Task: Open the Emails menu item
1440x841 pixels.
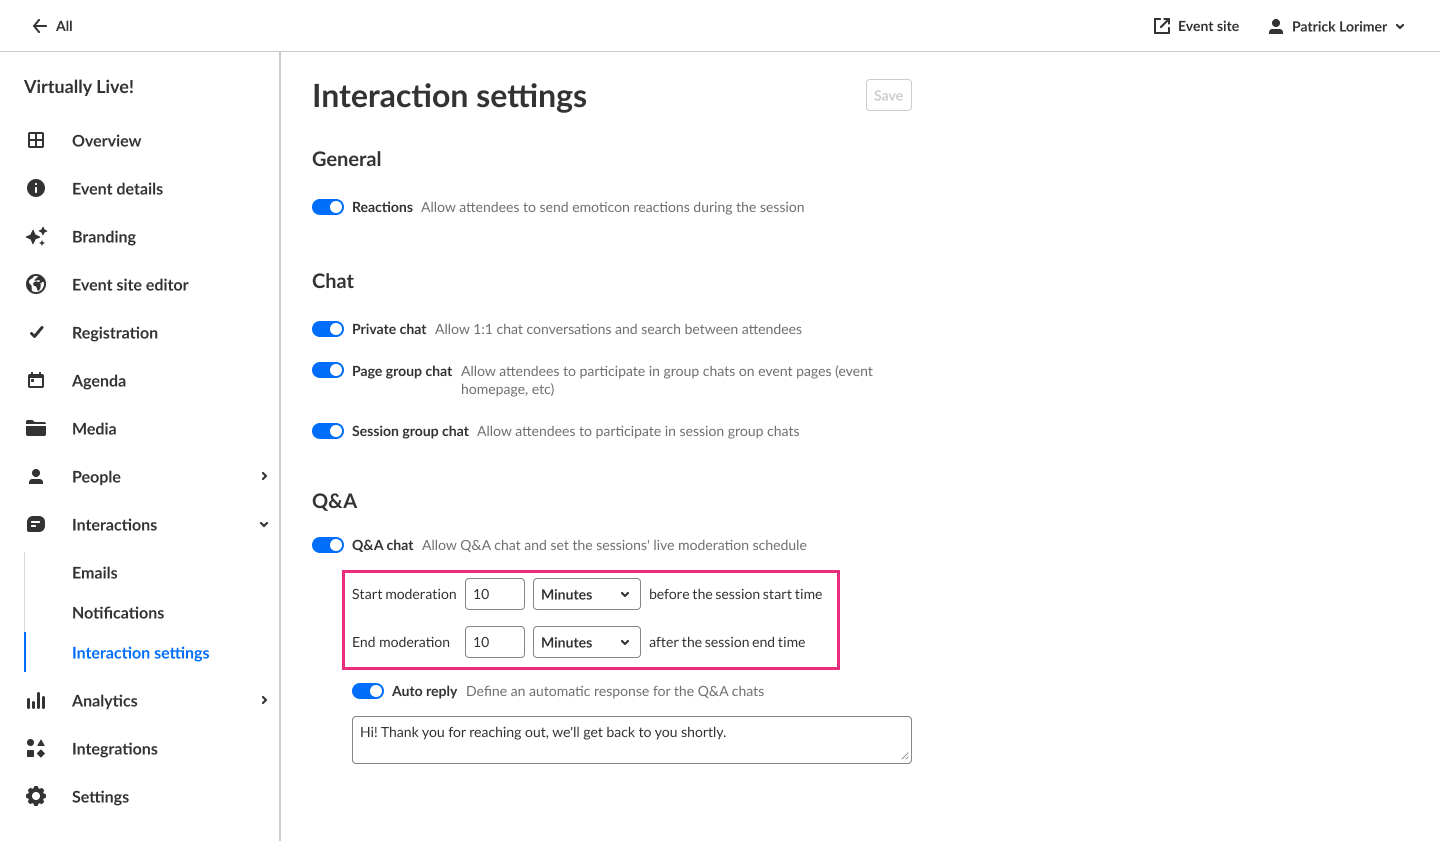Action: tap(95, 573)
